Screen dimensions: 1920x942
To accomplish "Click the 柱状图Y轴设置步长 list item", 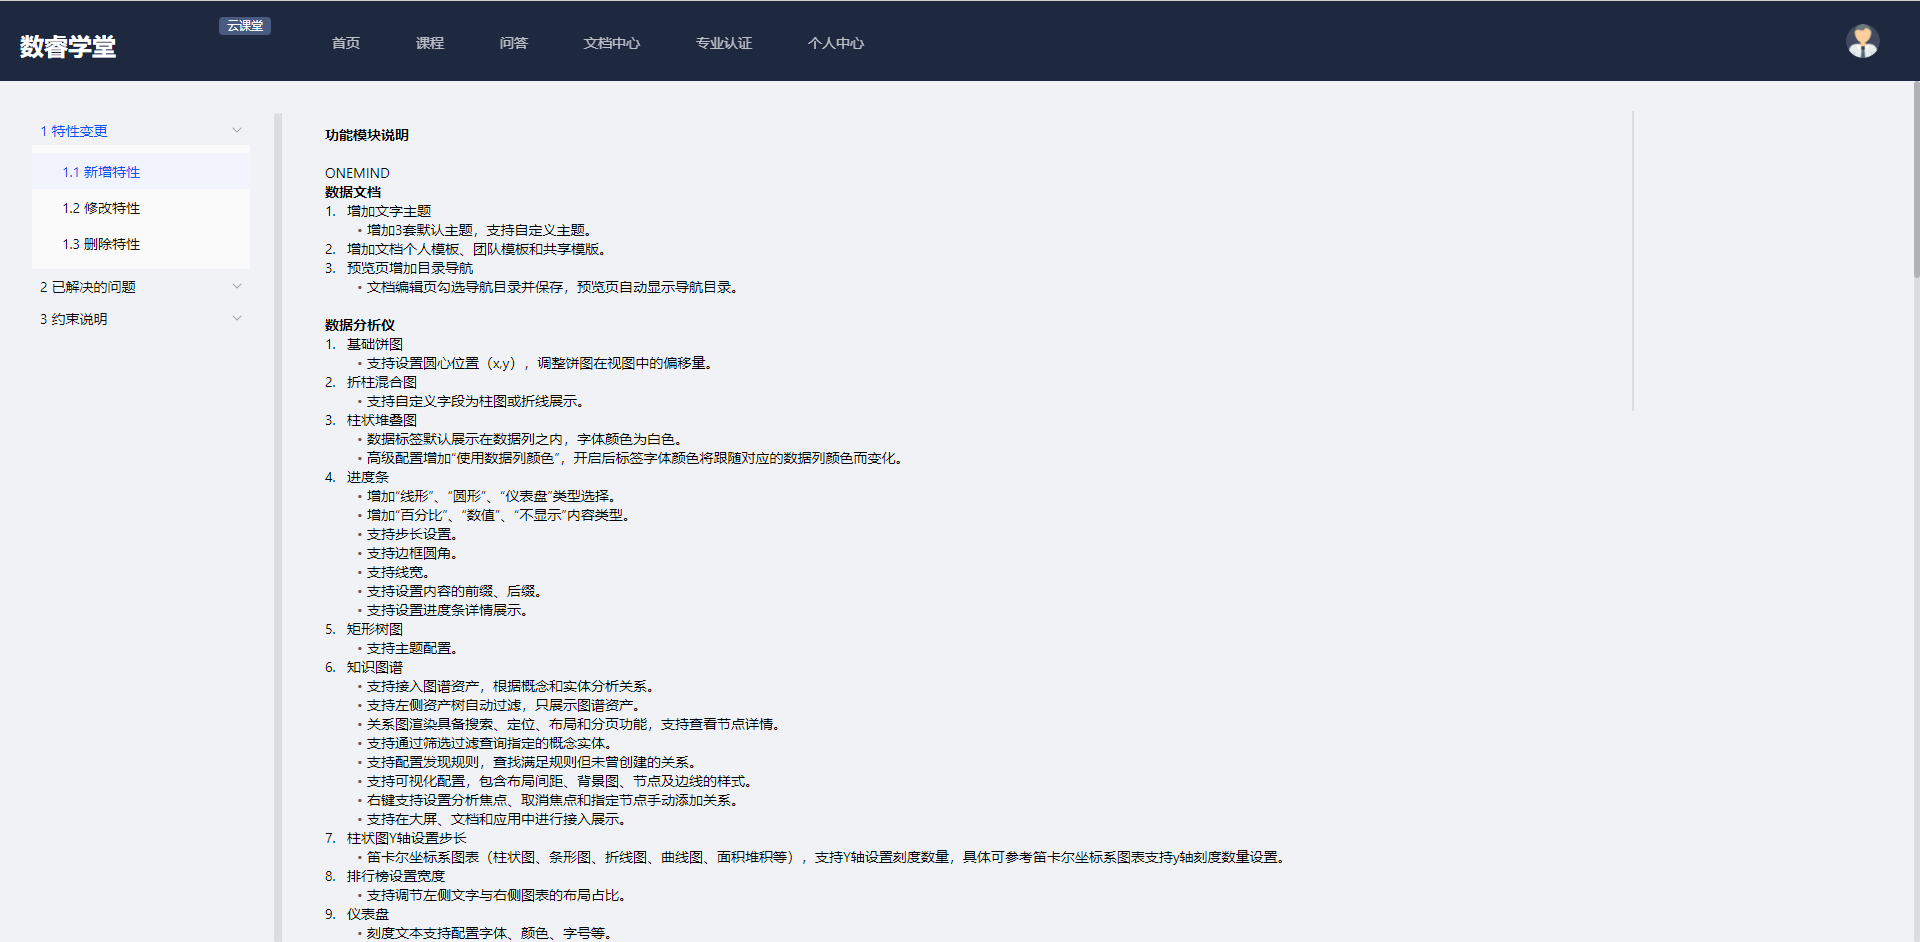I will coord(407,838).
